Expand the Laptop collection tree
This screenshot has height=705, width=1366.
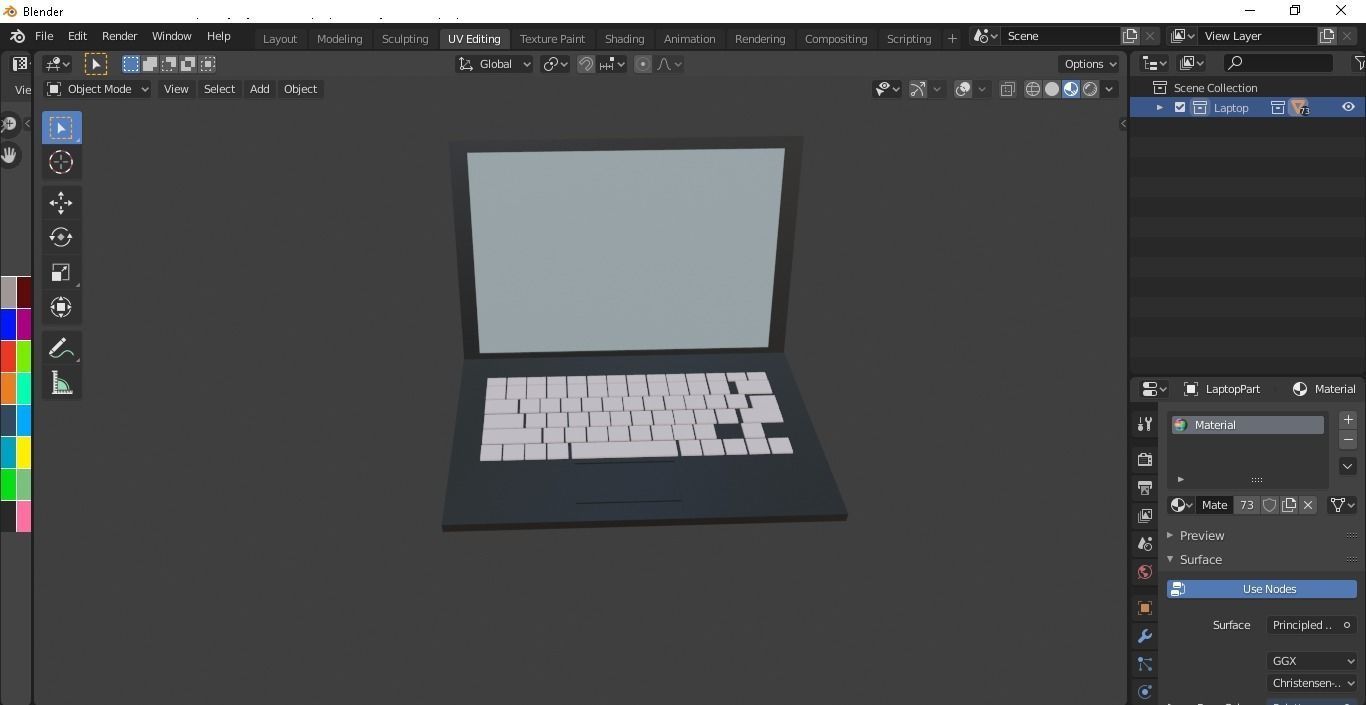point(1160,108)
